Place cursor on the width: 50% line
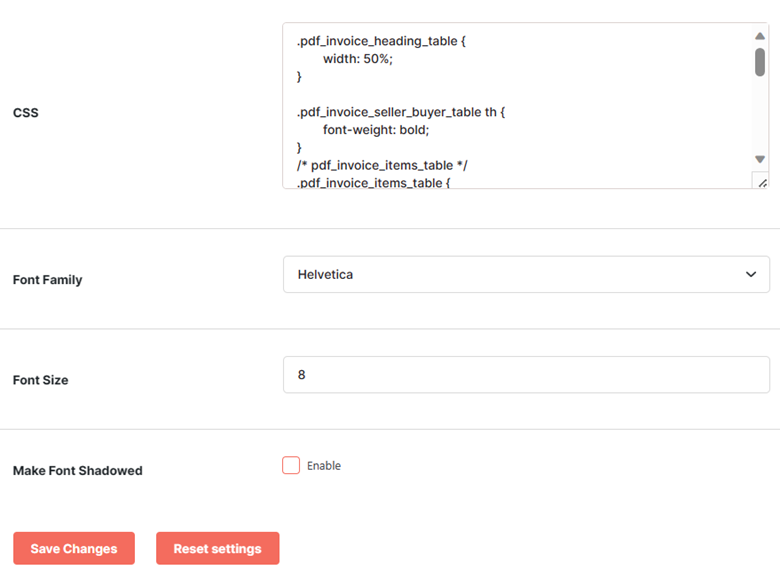The height and width of the screenshot is (570, 780). [358, 59]
